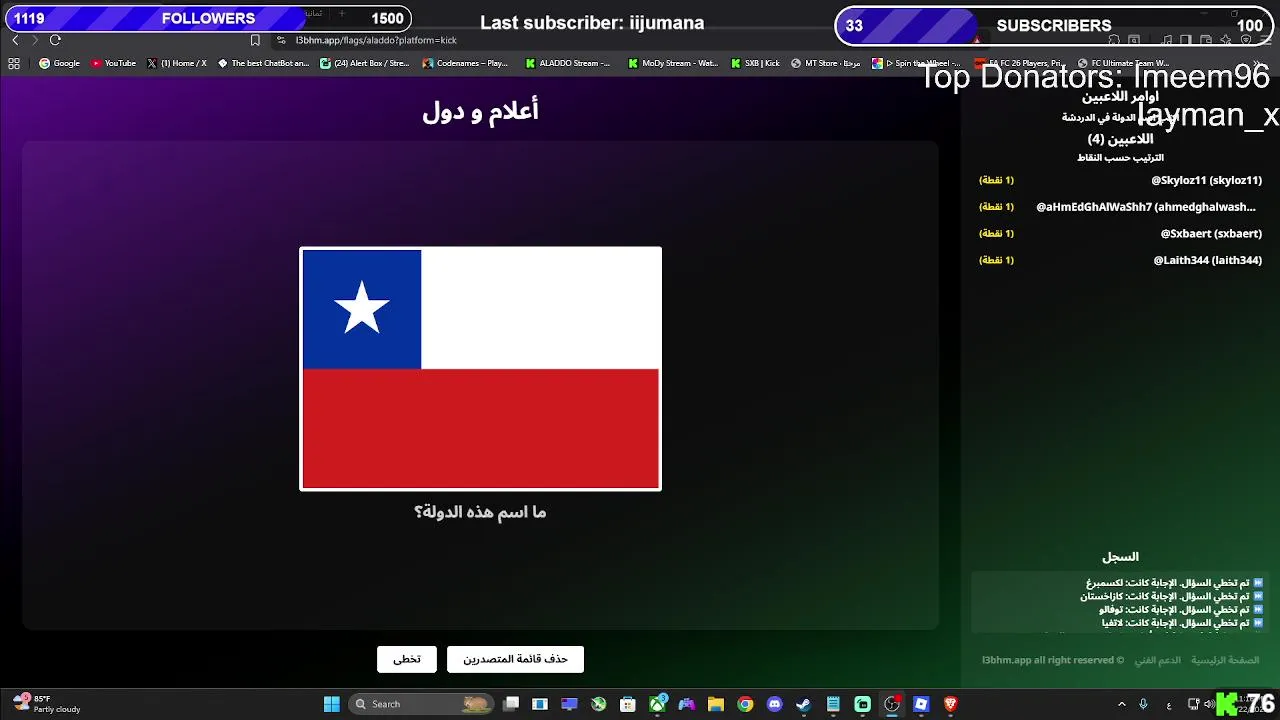The image size is (1280, 720).
Task: Select player @Sxbaert in the leaderboard
Action: coord(1120,233)
